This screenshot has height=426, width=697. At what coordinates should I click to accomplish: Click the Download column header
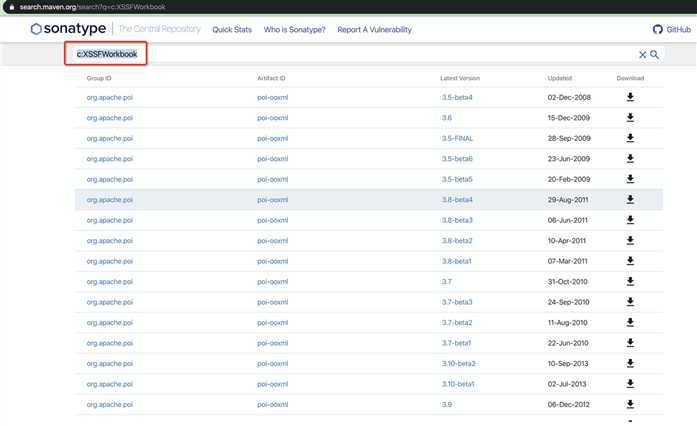630,78
